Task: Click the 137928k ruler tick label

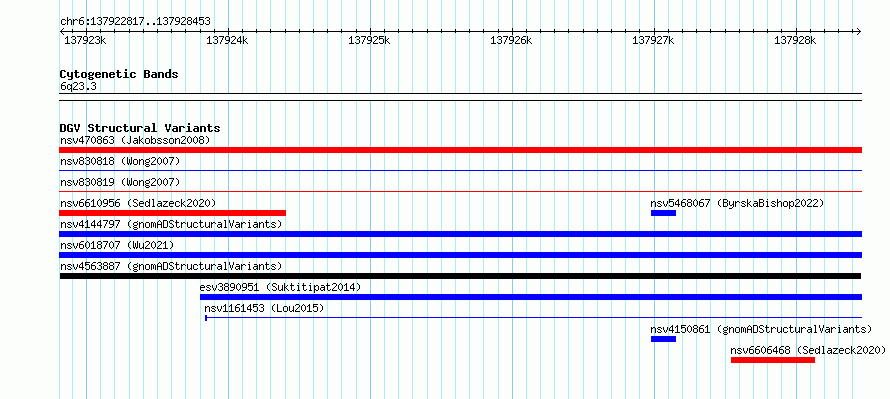Action: pos(795,40)
